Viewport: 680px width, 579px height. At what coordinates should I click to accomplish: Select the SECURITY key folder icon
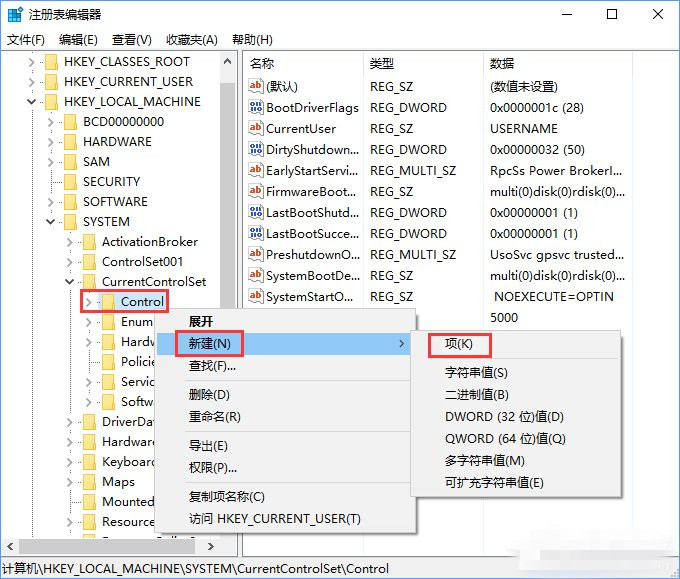[x=70, y=181]
